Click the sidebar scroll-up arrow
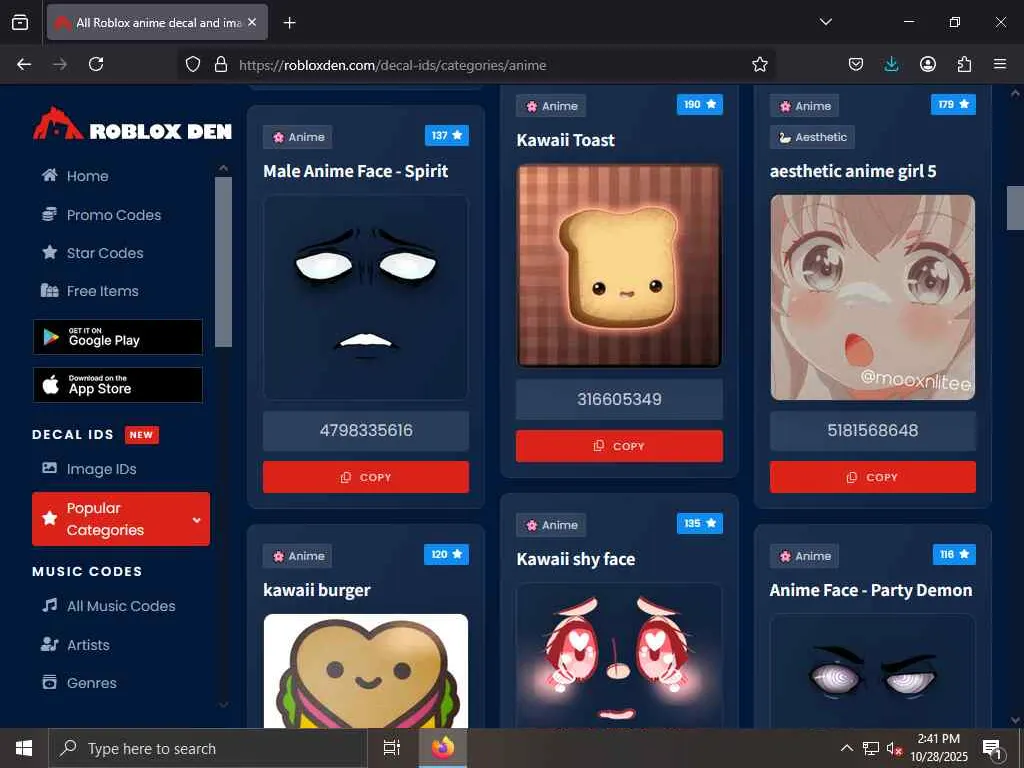1024x768 pixels. 223,168
